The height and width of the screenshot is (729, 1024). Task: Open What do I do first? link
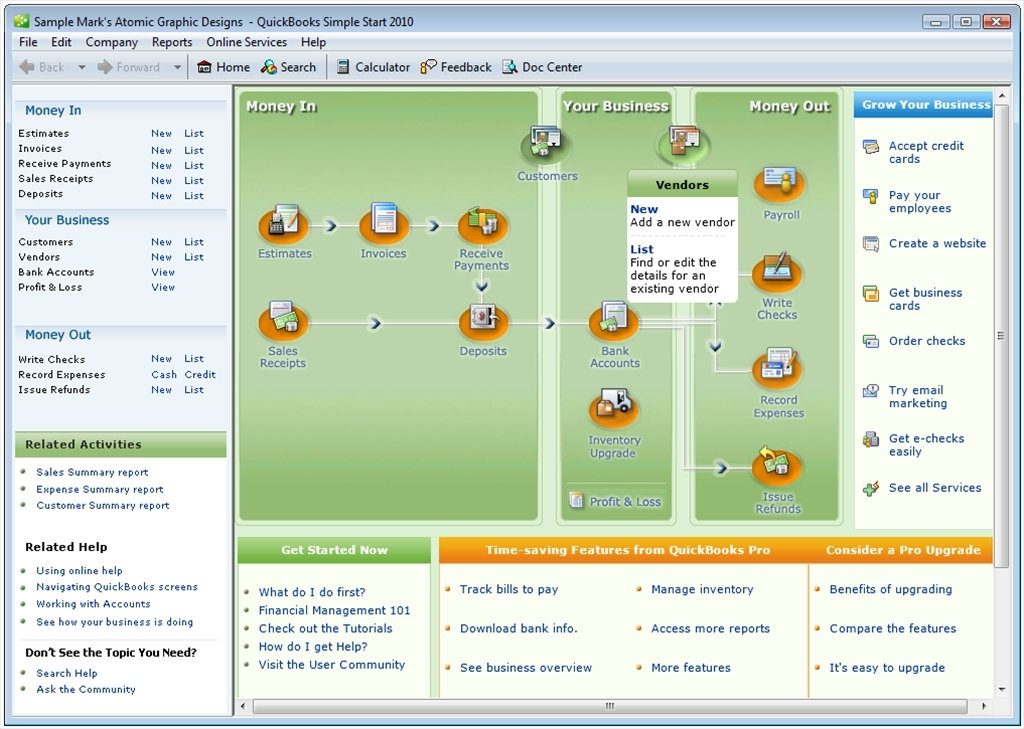(x=312, y=592)
